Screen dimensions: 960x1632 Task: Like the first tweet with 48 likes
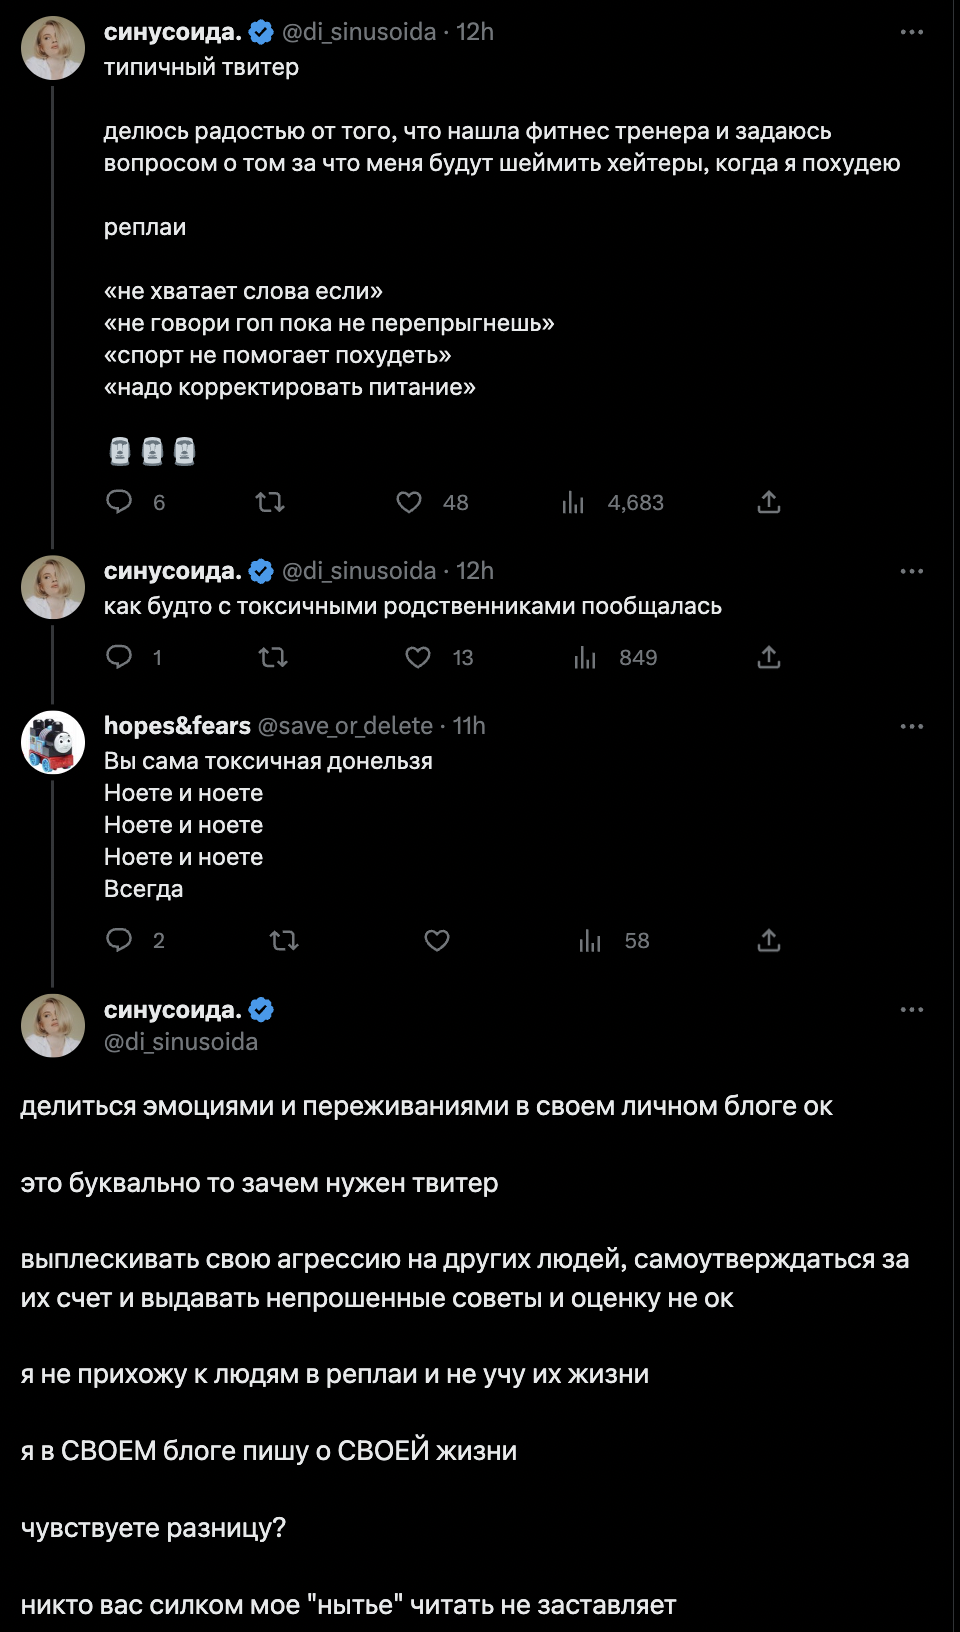tap(409, 501)
